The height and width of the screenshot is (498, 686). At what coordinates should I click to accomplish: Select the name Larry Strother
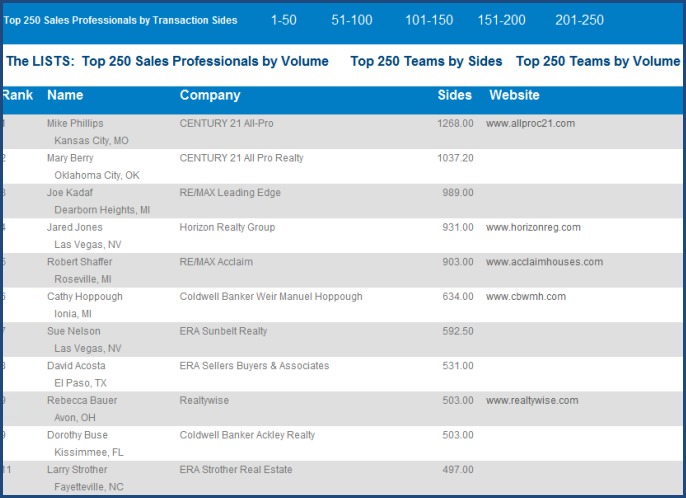77,470
